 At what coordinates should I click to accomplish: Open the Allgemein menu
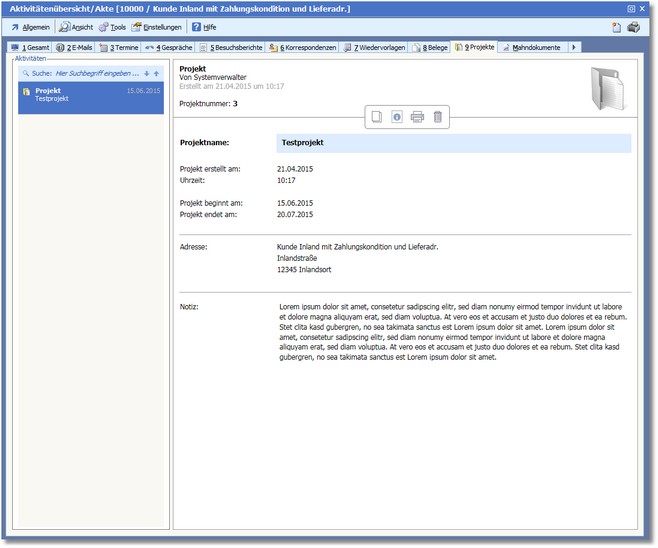click(x=30, y=27)
